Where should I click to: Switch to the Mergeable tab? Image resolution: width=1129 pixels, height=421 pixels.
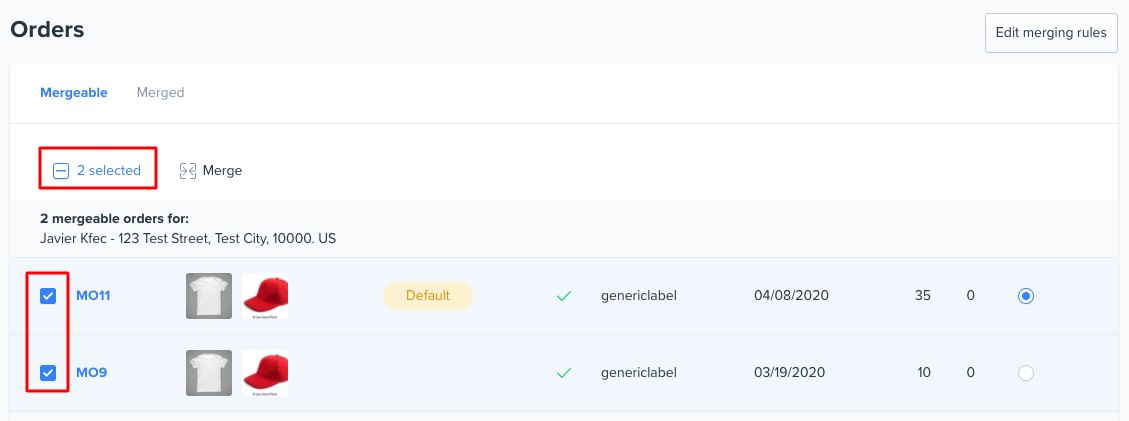tap(74, 93)
